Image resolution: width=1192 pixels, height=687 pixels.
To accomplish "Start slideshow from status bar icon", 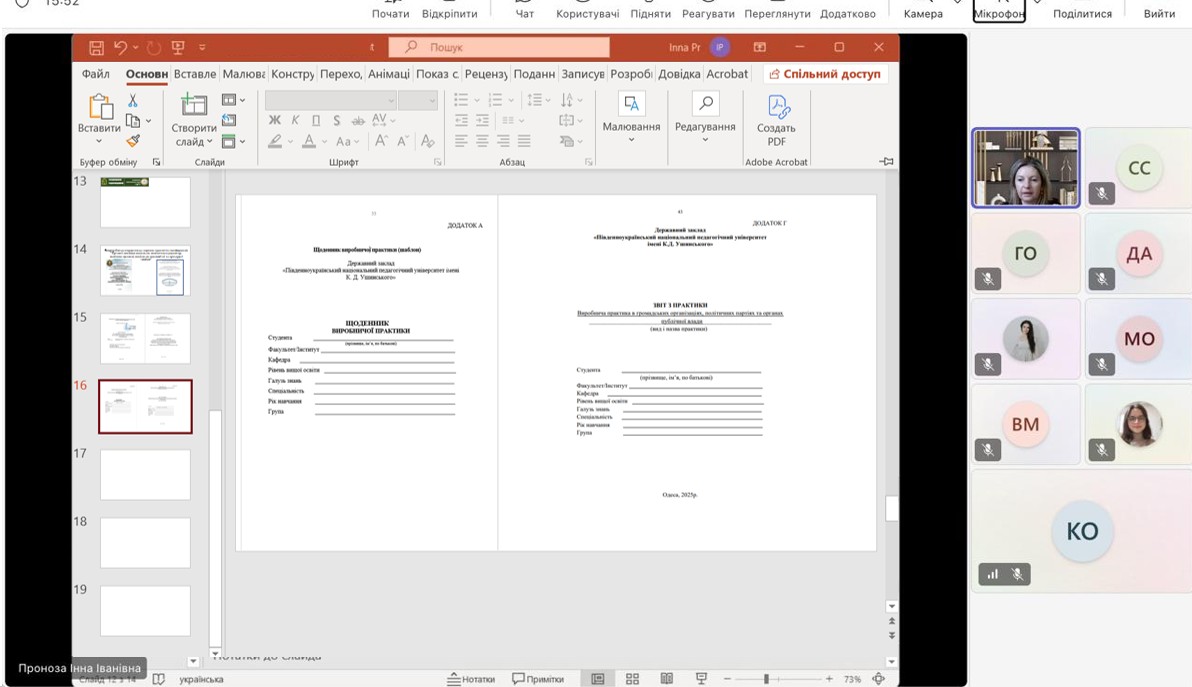I will pos(701,679).
